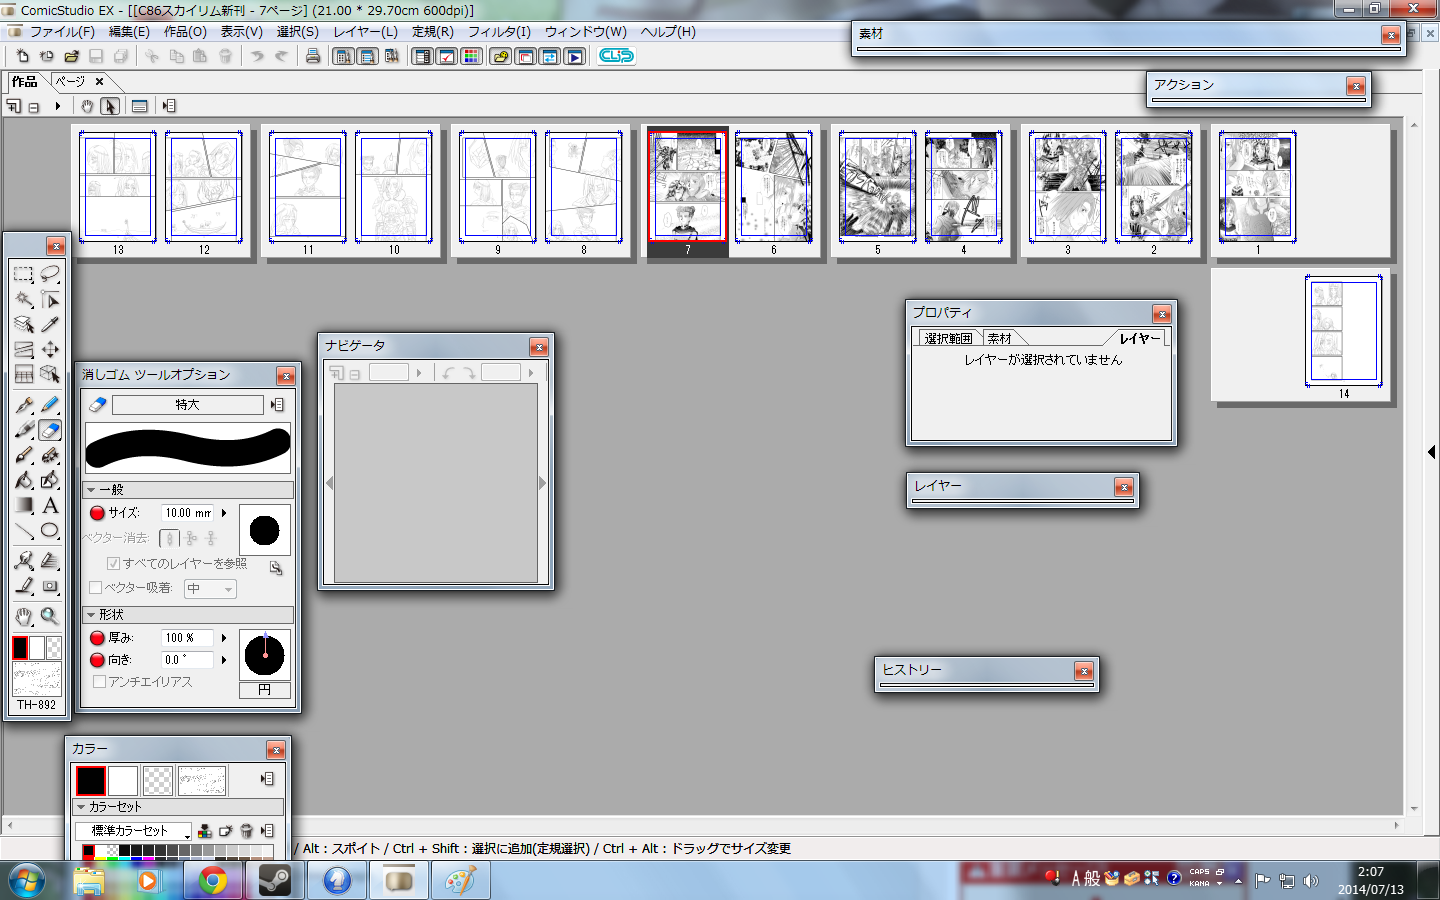Collapse the 'カラーセット' section

click(x=81, y=807)
